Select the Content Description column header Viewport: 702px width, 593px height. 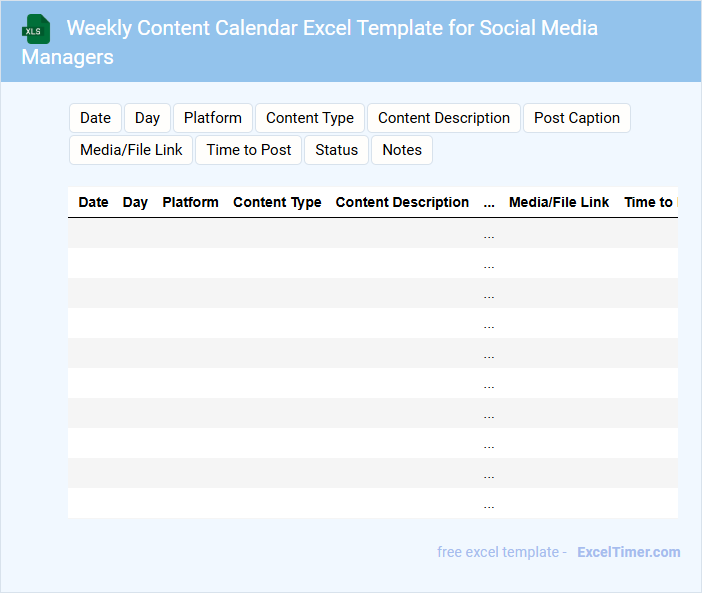402,202
